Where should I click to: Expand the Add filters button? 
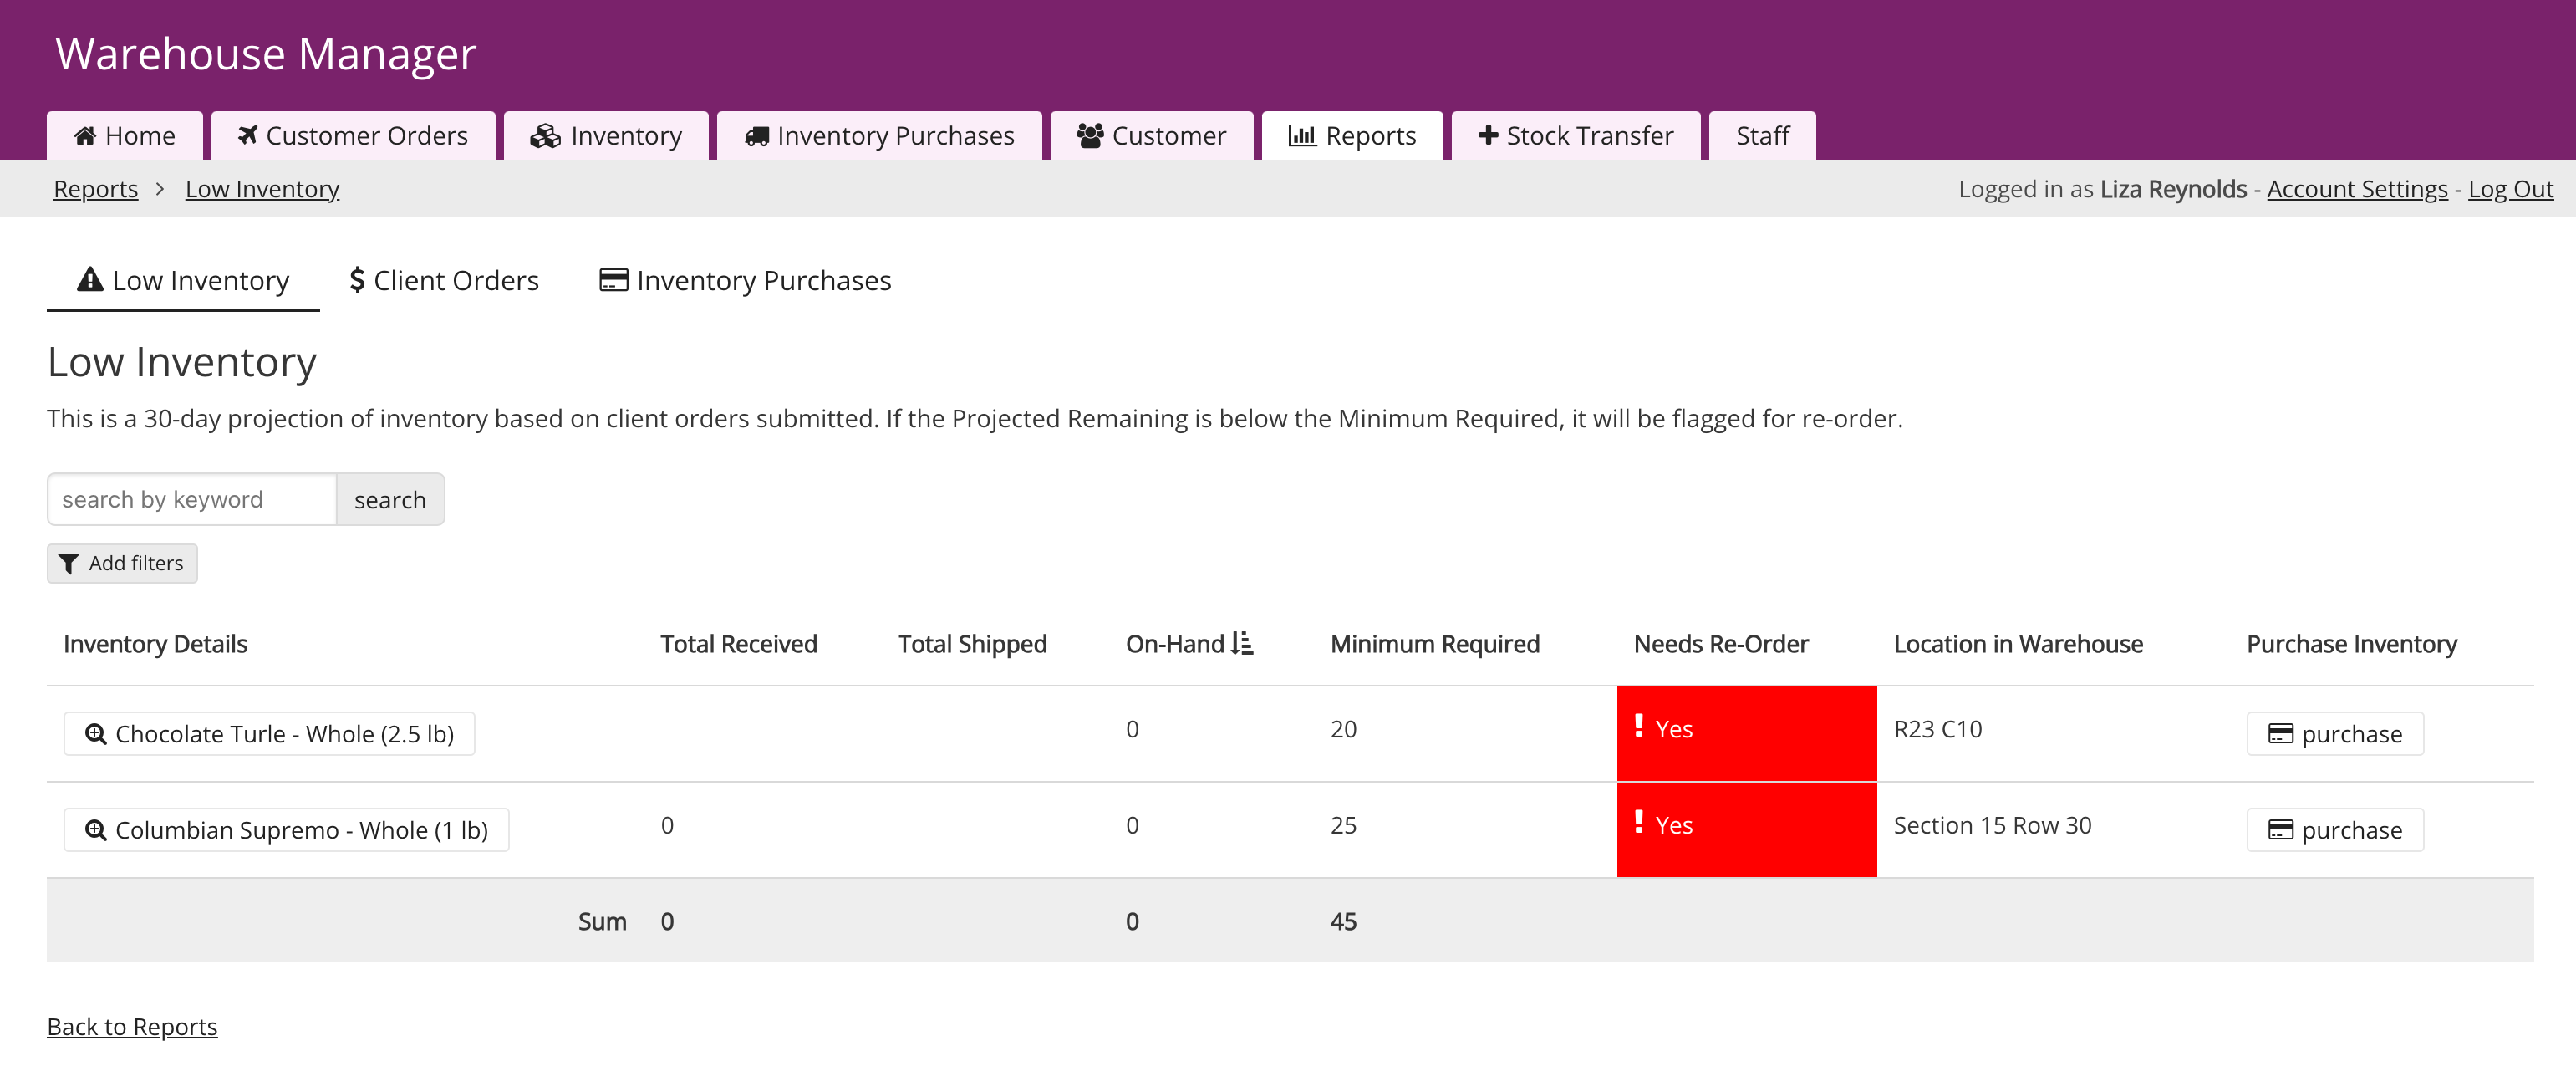(122, 563)
